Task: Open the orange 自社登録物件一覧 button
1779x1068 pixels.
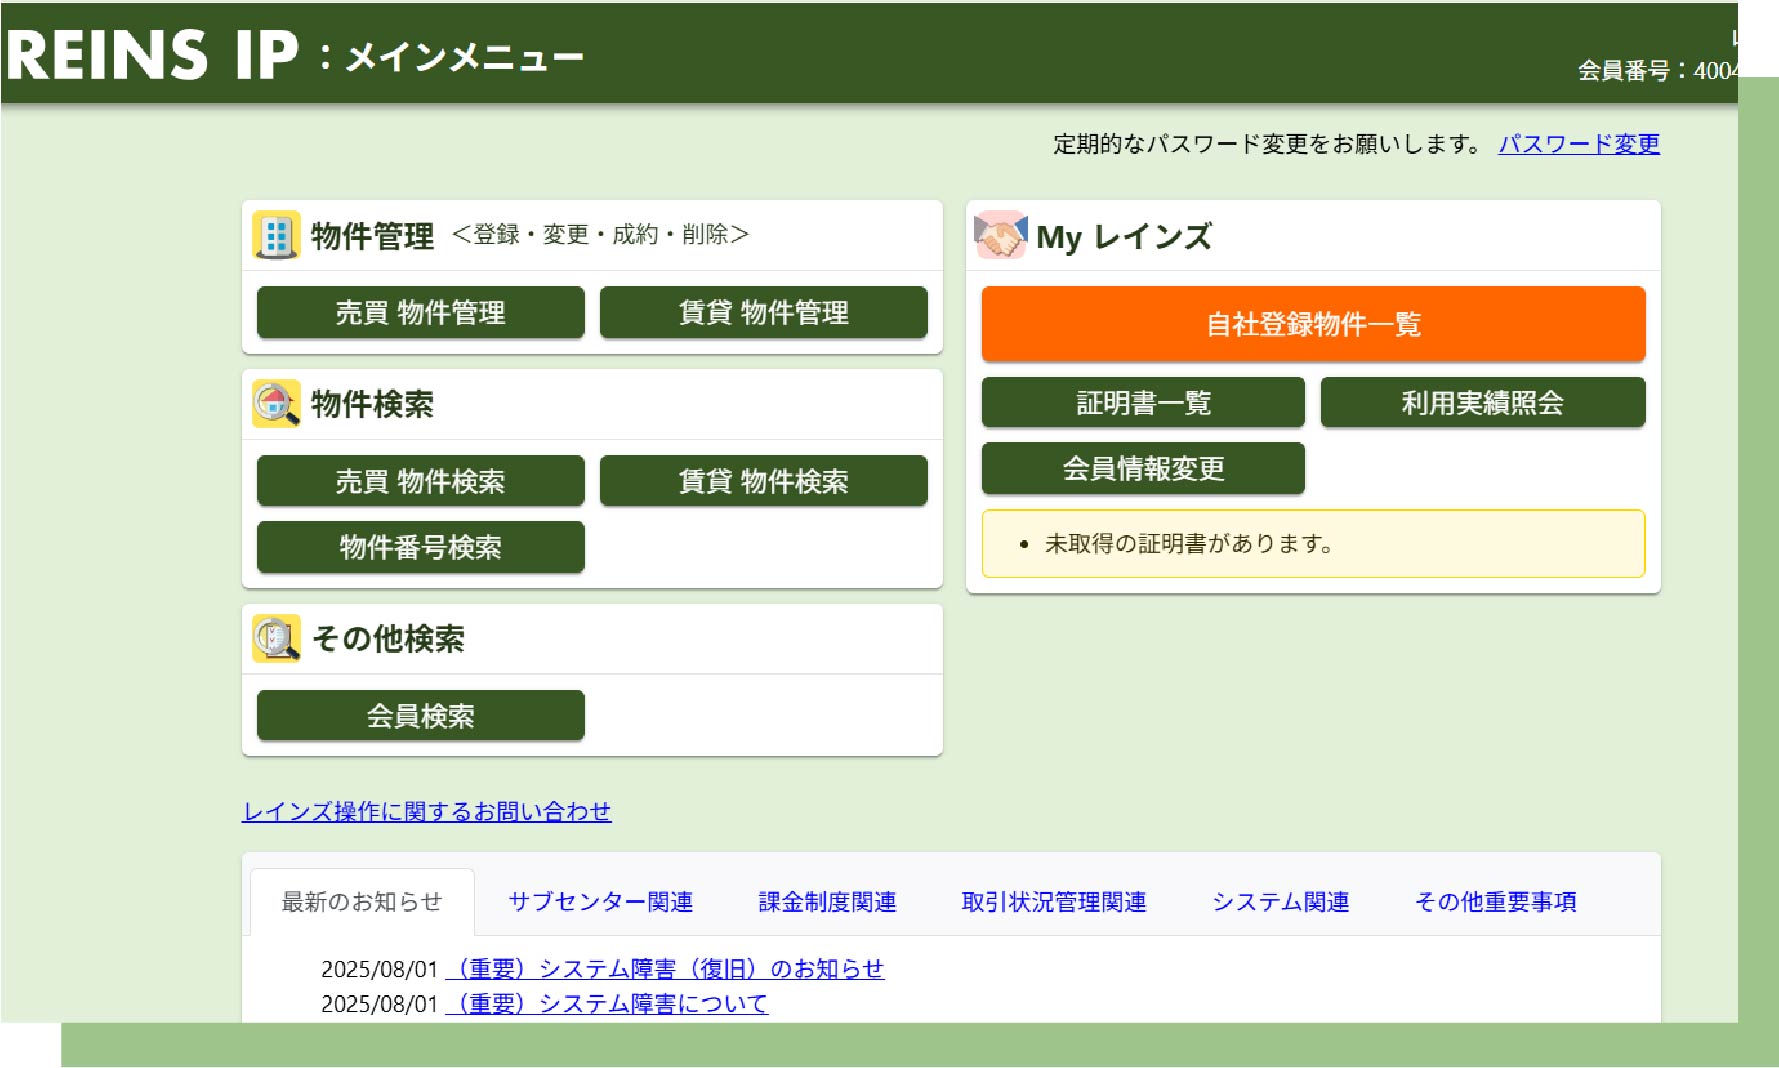Action: [x=1312, y=324]
